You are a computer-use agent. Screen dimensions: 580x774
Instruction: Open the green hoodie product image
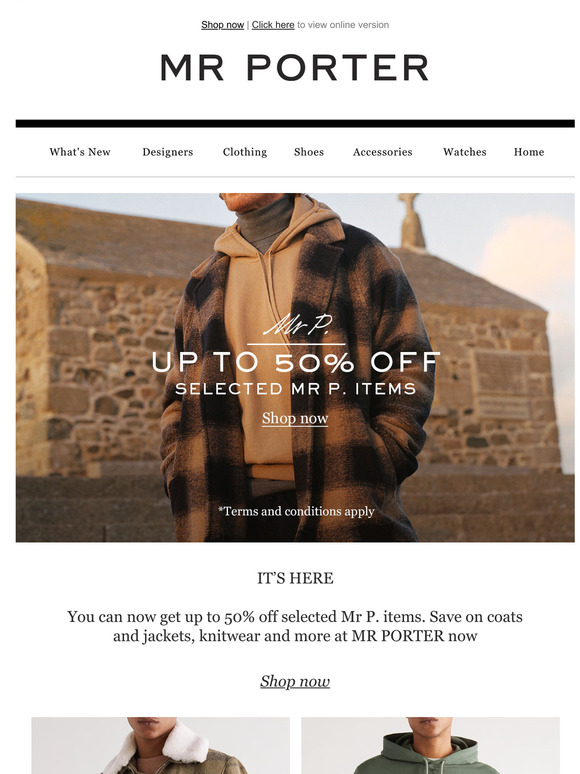pyautogui.click(x=430, y=745)
